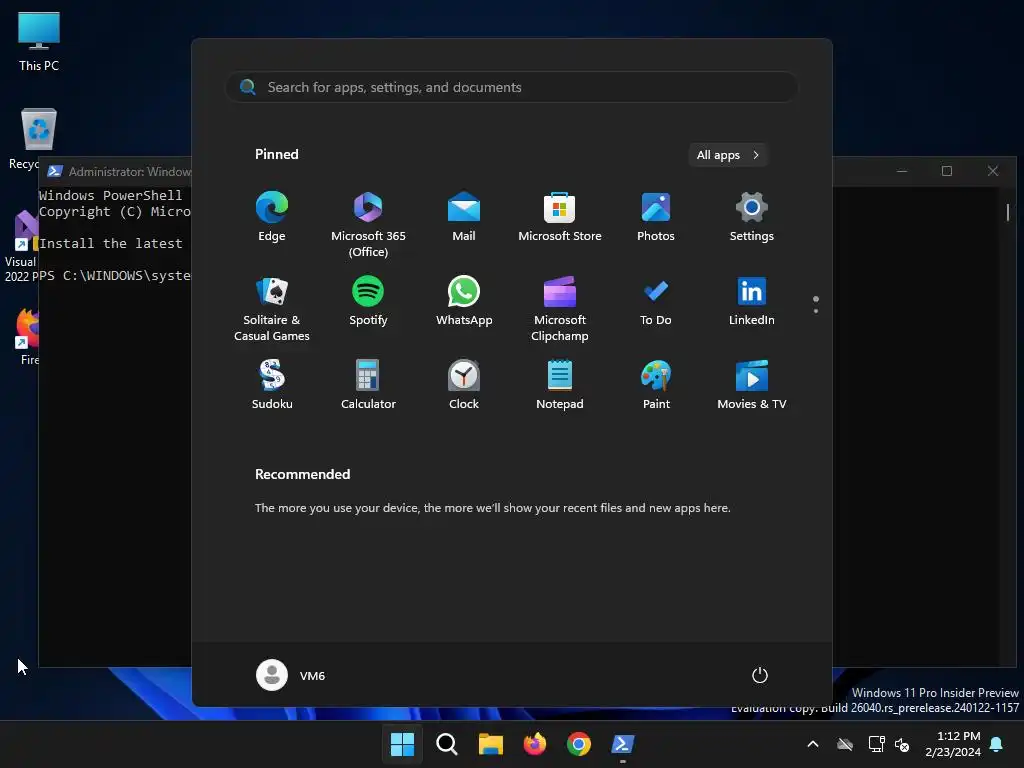Open Movies & TV

click(752, 385)
